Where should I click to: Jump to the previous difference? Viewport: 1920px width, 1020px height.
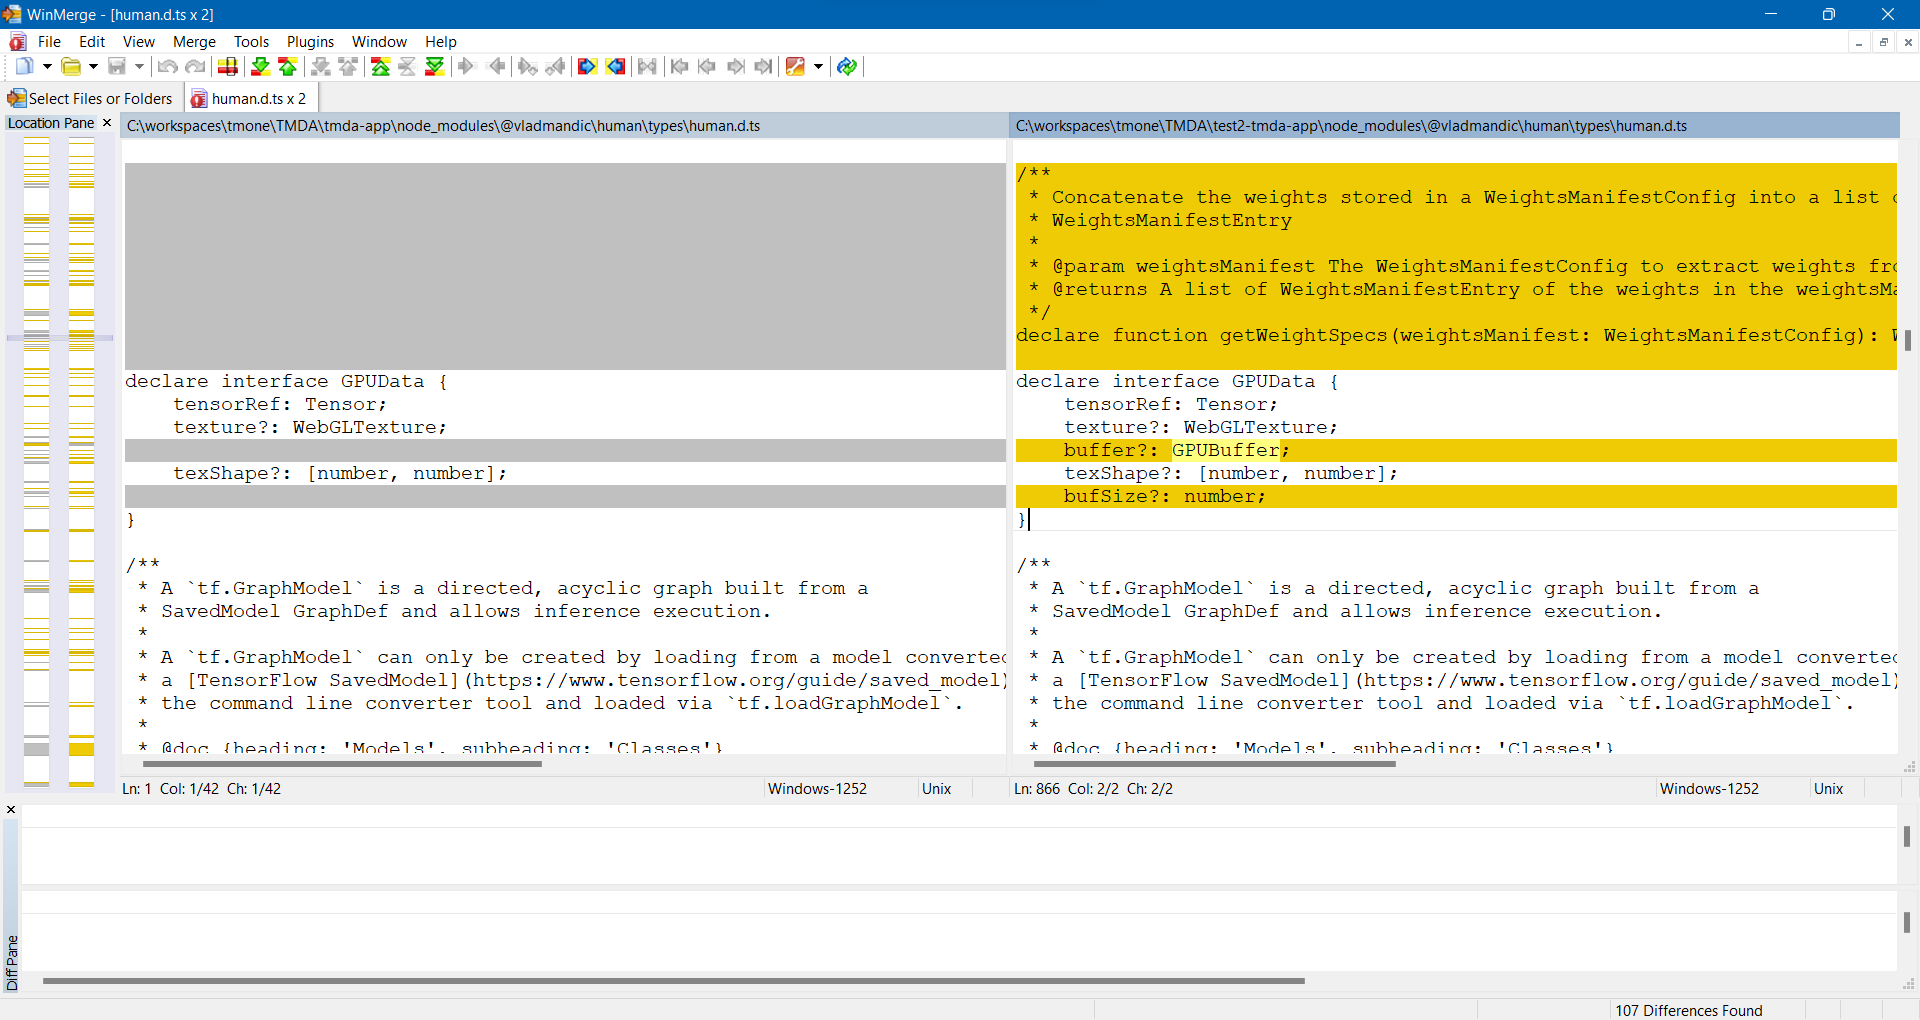287,66
